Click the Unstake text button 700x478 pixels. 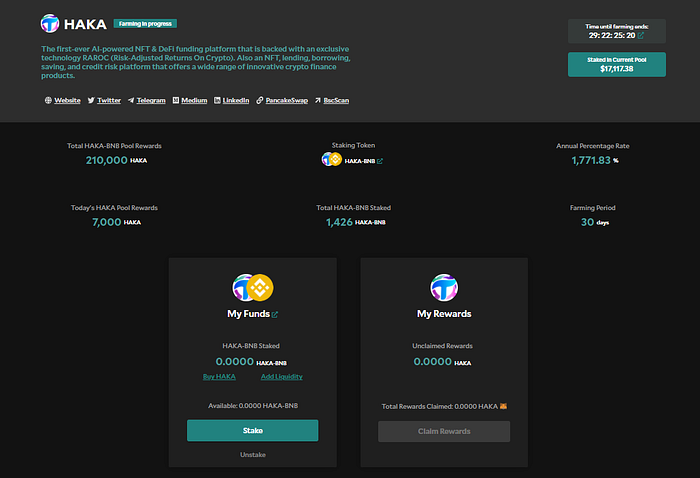pyautogui.click(x=252, y=454)
